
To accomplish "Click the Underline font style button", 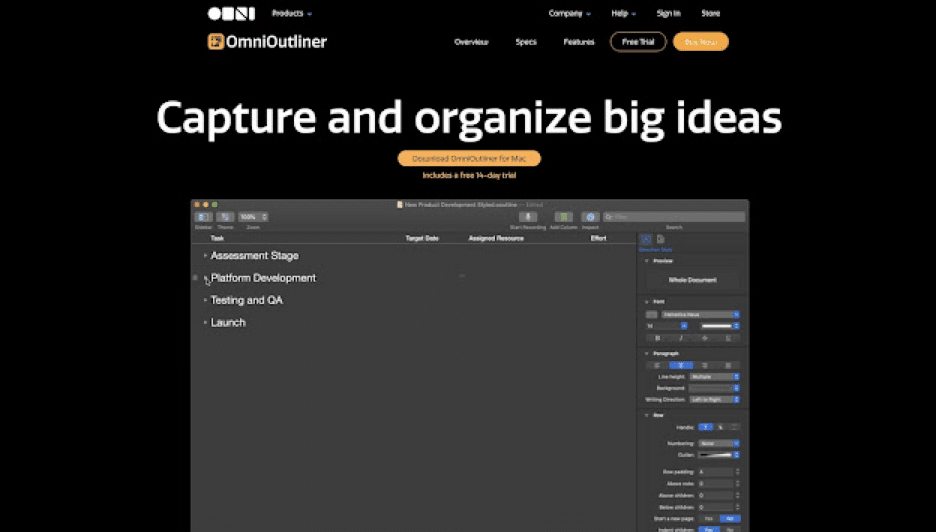I will tap(728, 338).
